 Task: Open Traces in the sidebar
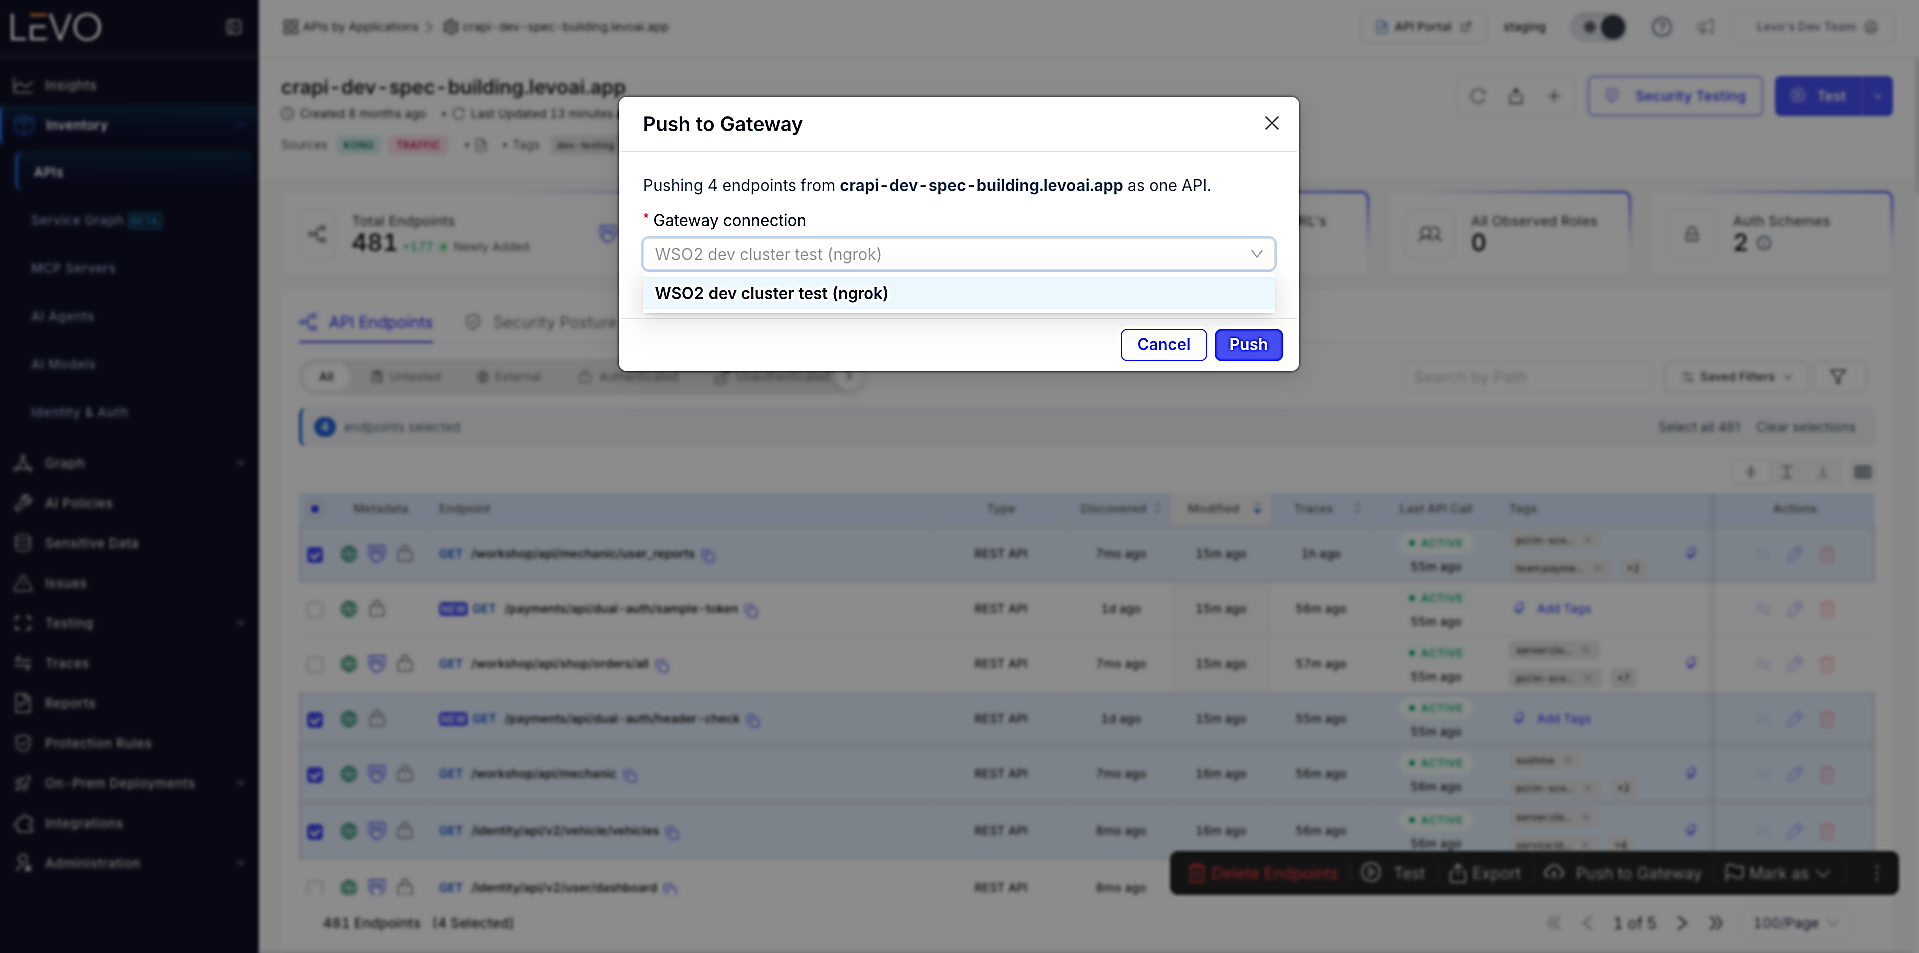66,663
